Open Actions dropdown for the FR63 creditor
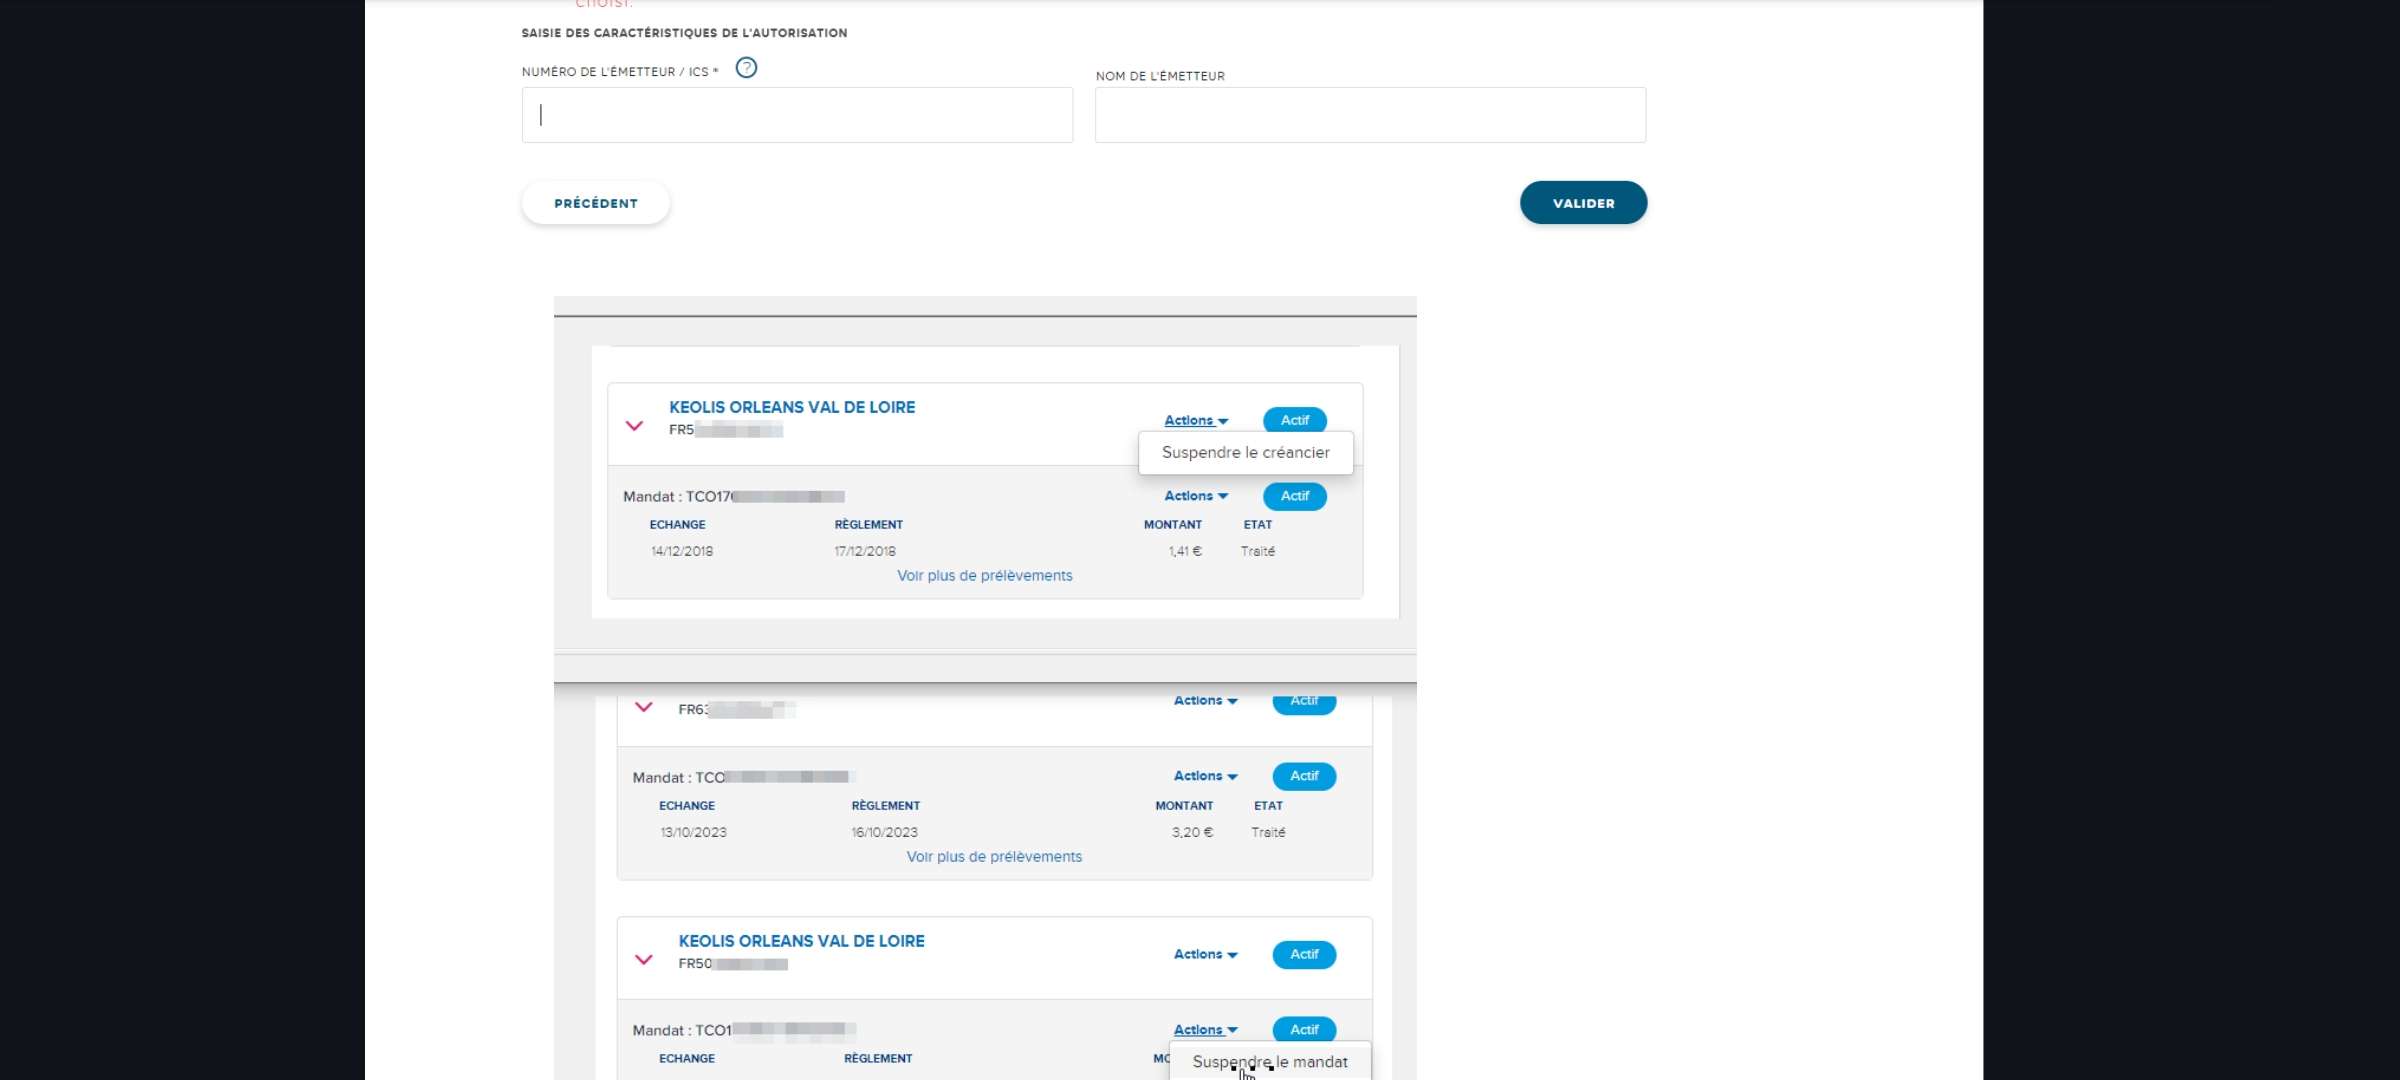The width and height of the screenshot is (2400, 1080). pyautogui.click(x=1206, y=701)
